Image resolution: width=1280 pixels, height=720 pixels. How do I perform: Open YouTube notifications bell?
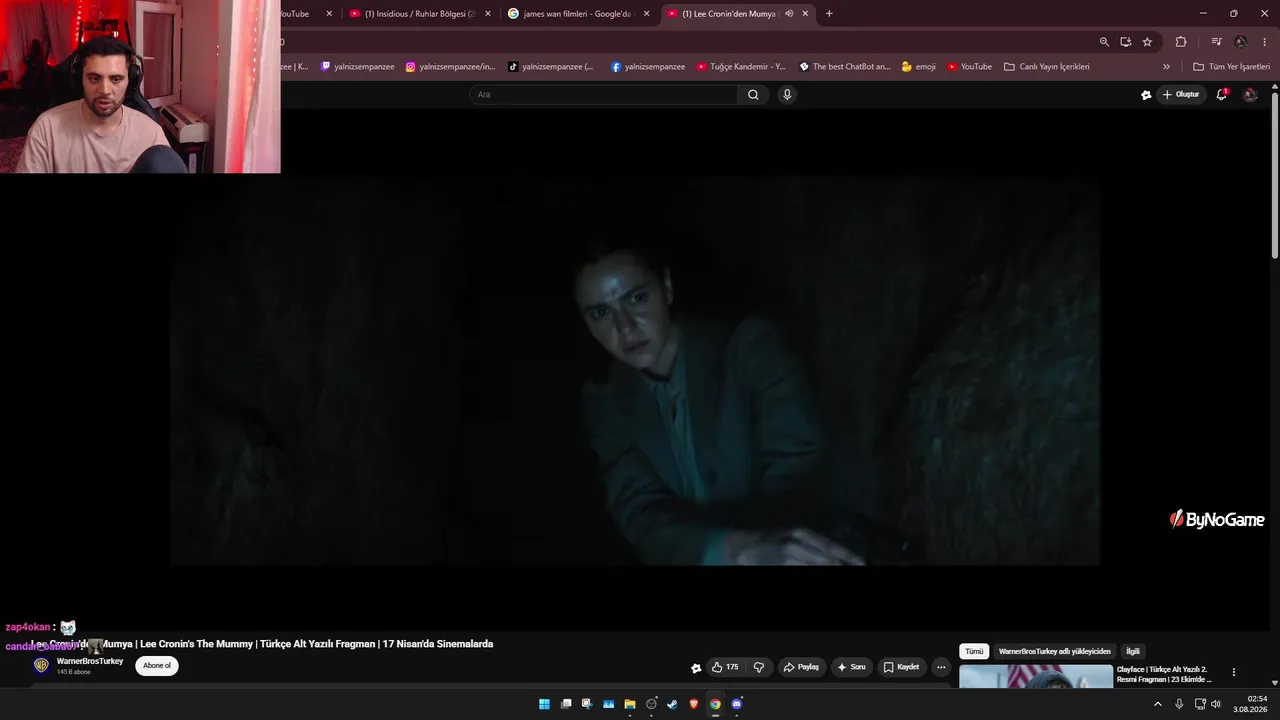(x=1221, y=95)
